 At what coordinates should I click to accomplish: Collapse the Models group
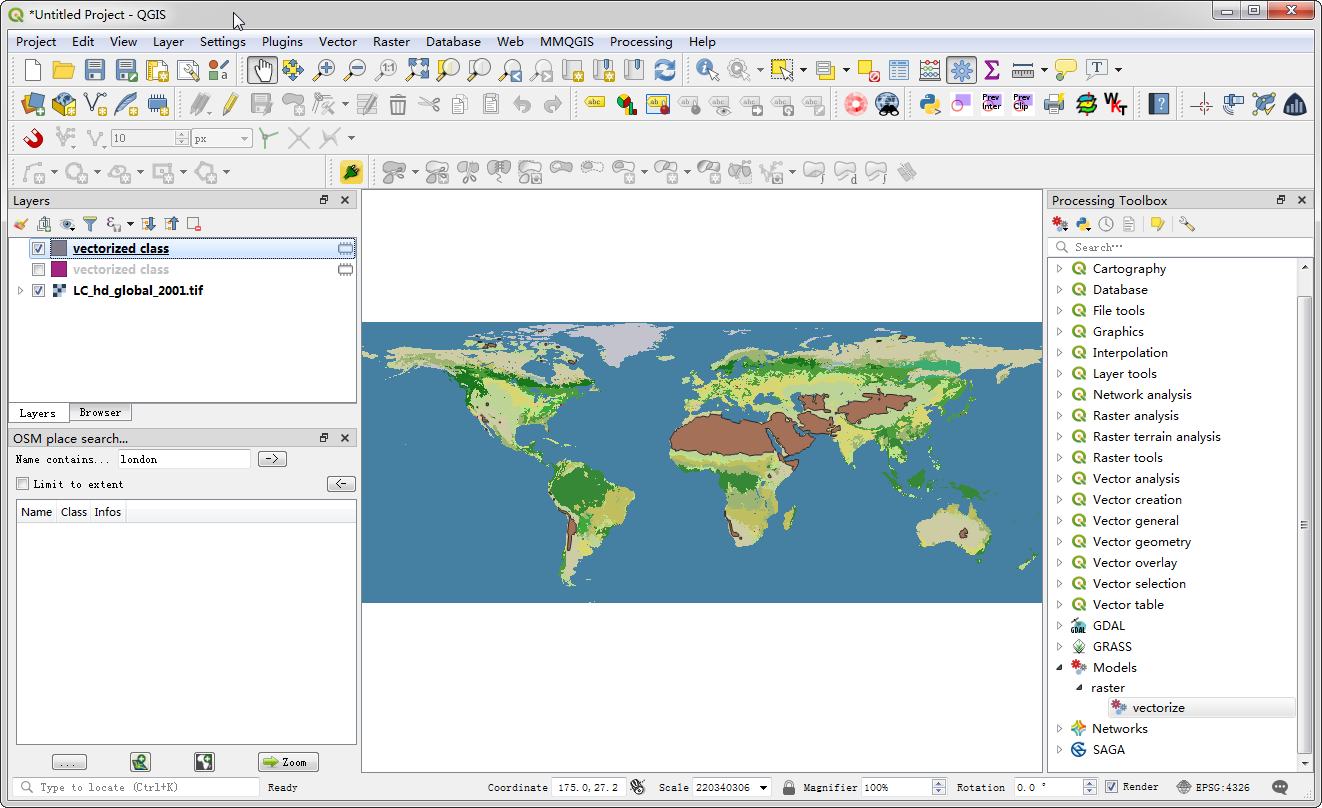click(x=1060, y=668)
